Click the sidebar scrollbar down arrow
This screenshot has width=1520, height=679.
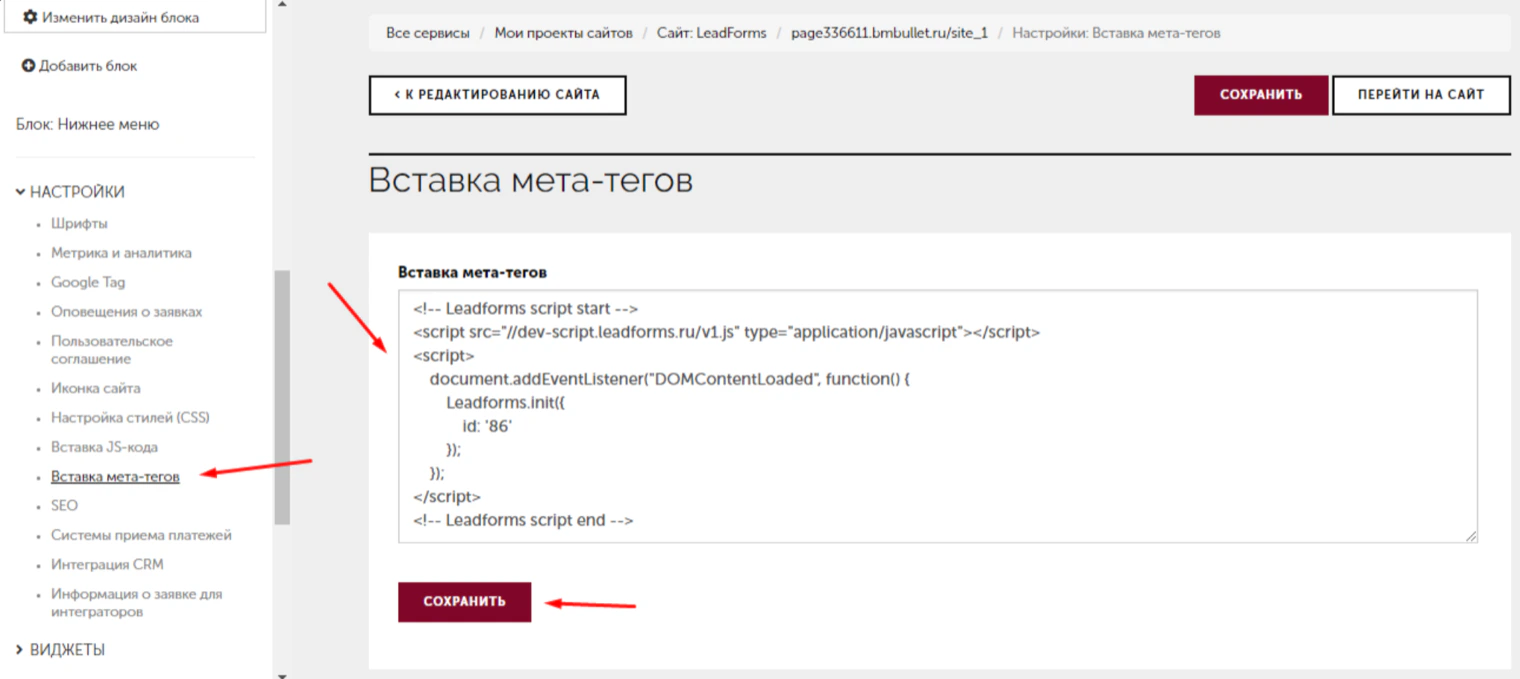(x=282, y=674)
